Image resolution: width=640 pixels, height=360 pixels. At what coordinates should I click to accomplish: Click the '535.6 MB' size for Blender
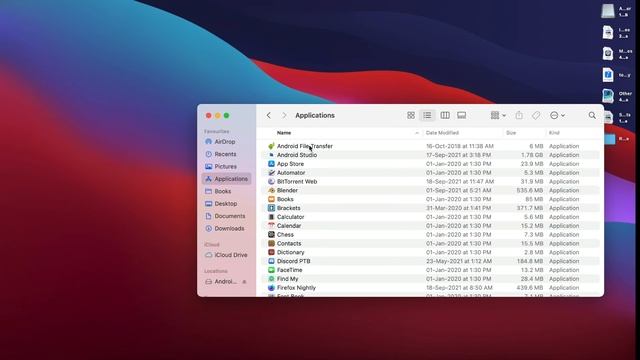click(x=530, y=190)
